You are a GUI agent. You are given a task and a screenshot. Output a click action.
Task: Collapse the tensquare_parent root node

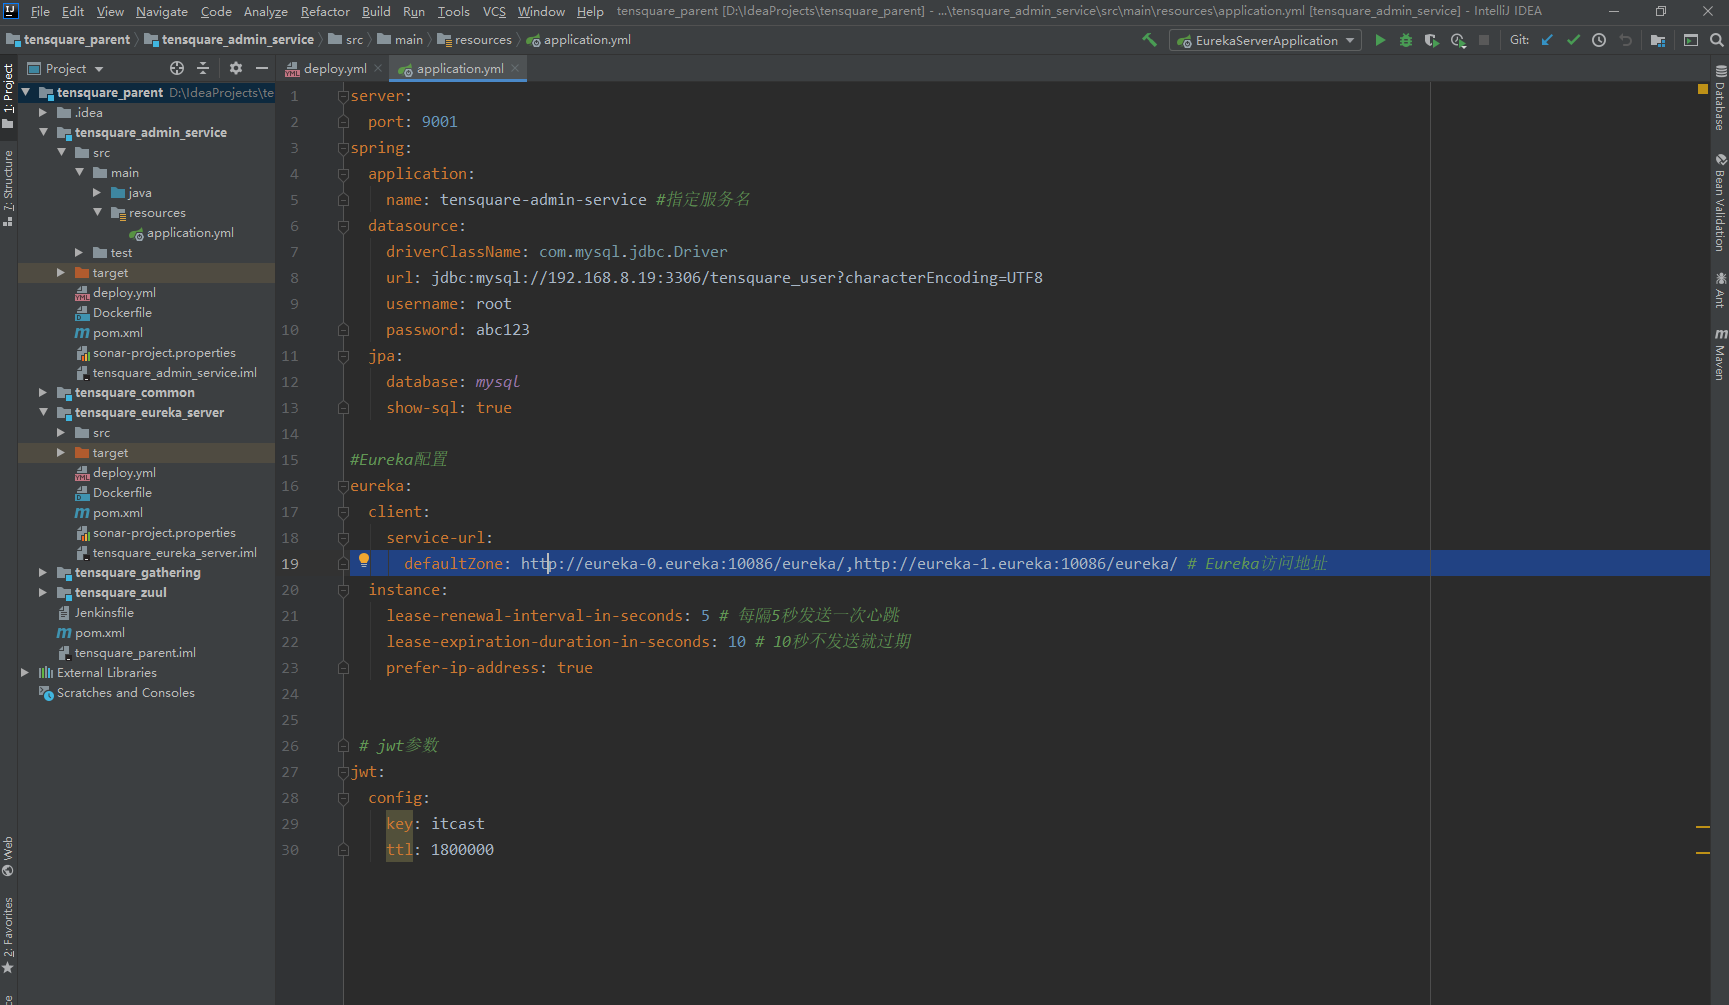[26, 92]
